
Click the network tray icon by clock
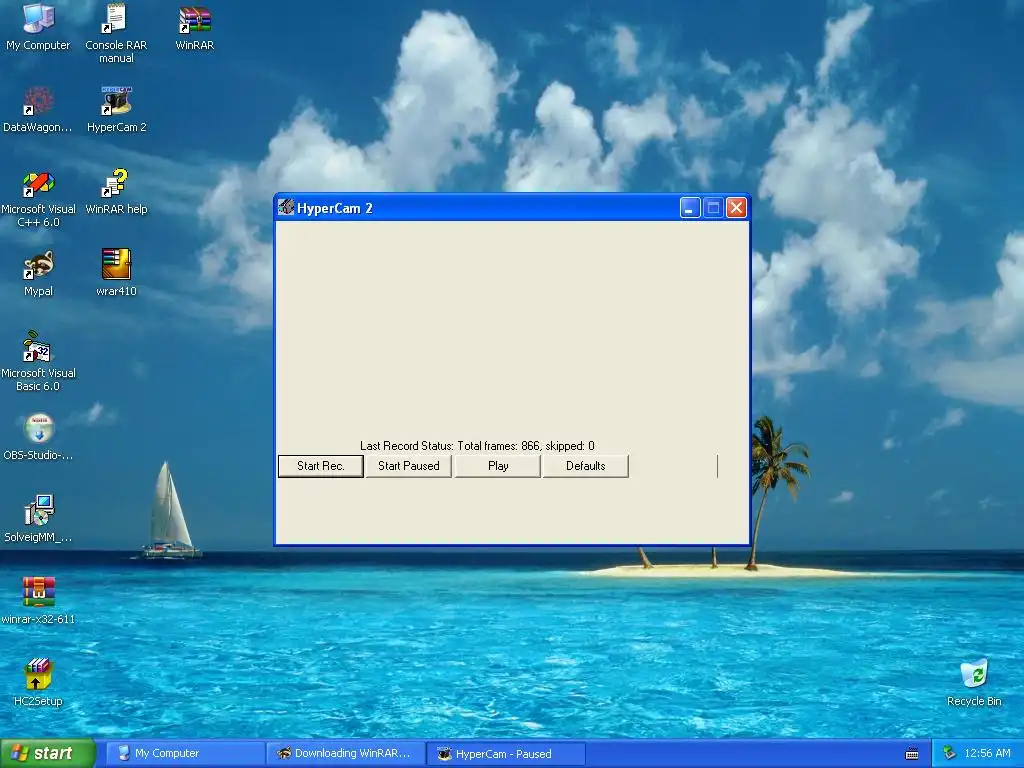(x=950, y=754)
